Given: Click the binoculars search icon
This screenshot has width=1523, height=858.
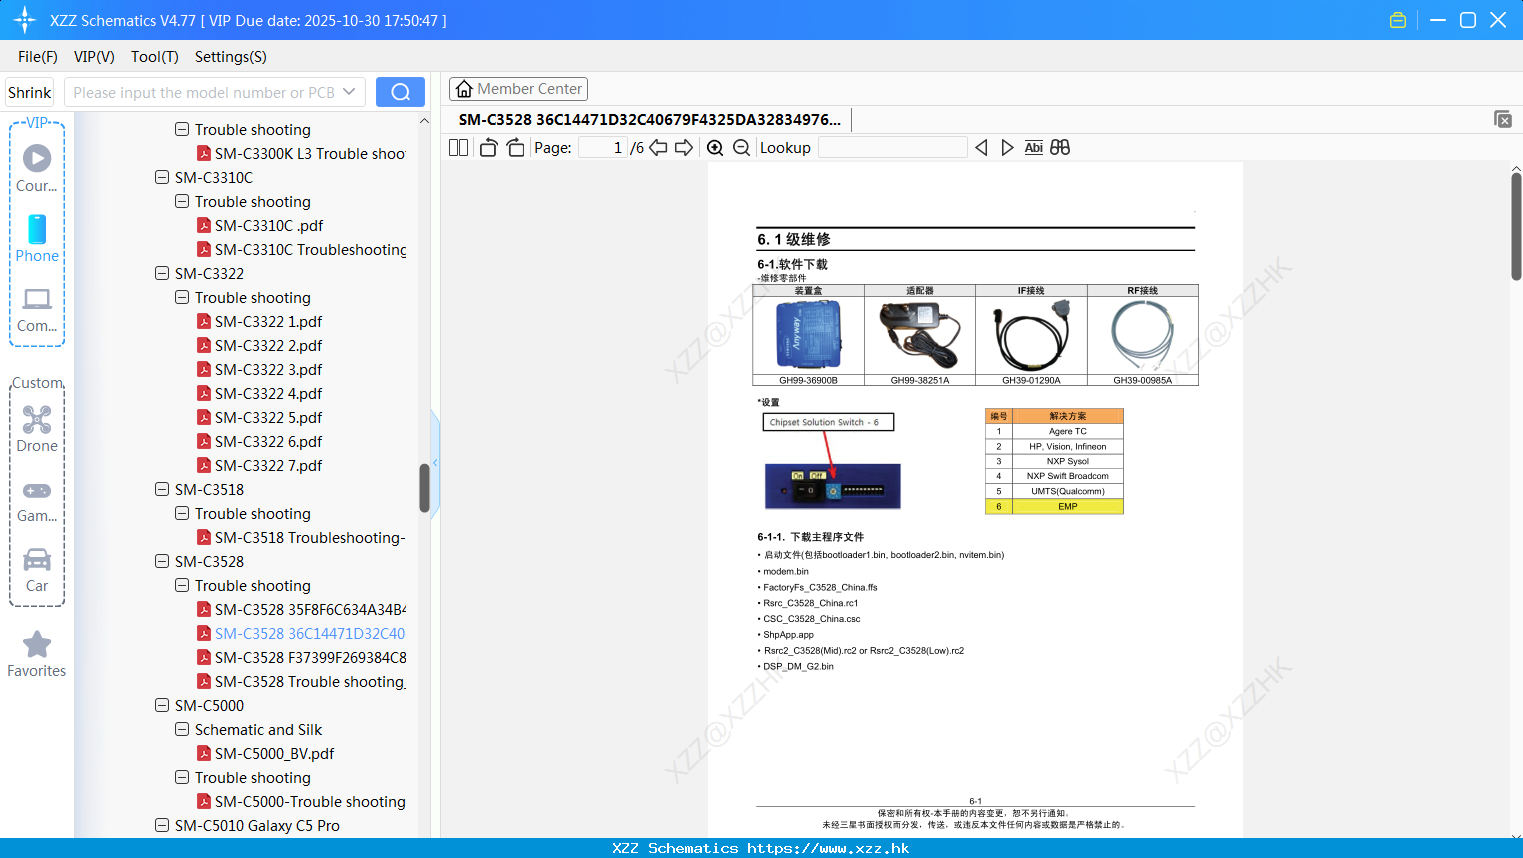Looking at the screenshot, I should tap(1060, 147).
